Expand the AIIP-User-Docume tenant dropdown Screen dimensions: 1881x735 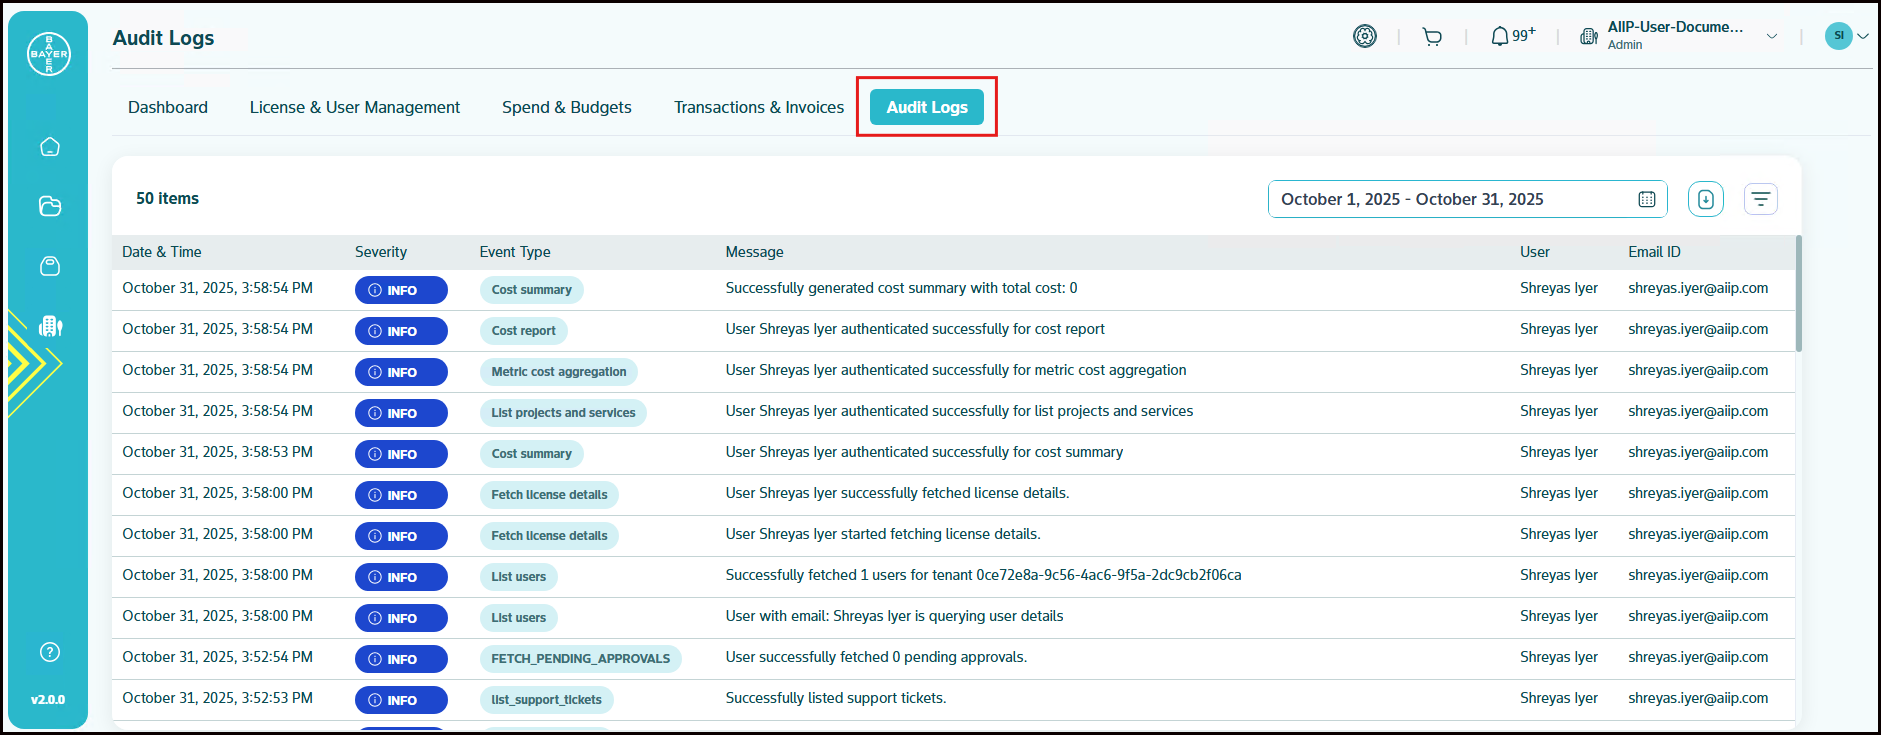[1771, 37]
